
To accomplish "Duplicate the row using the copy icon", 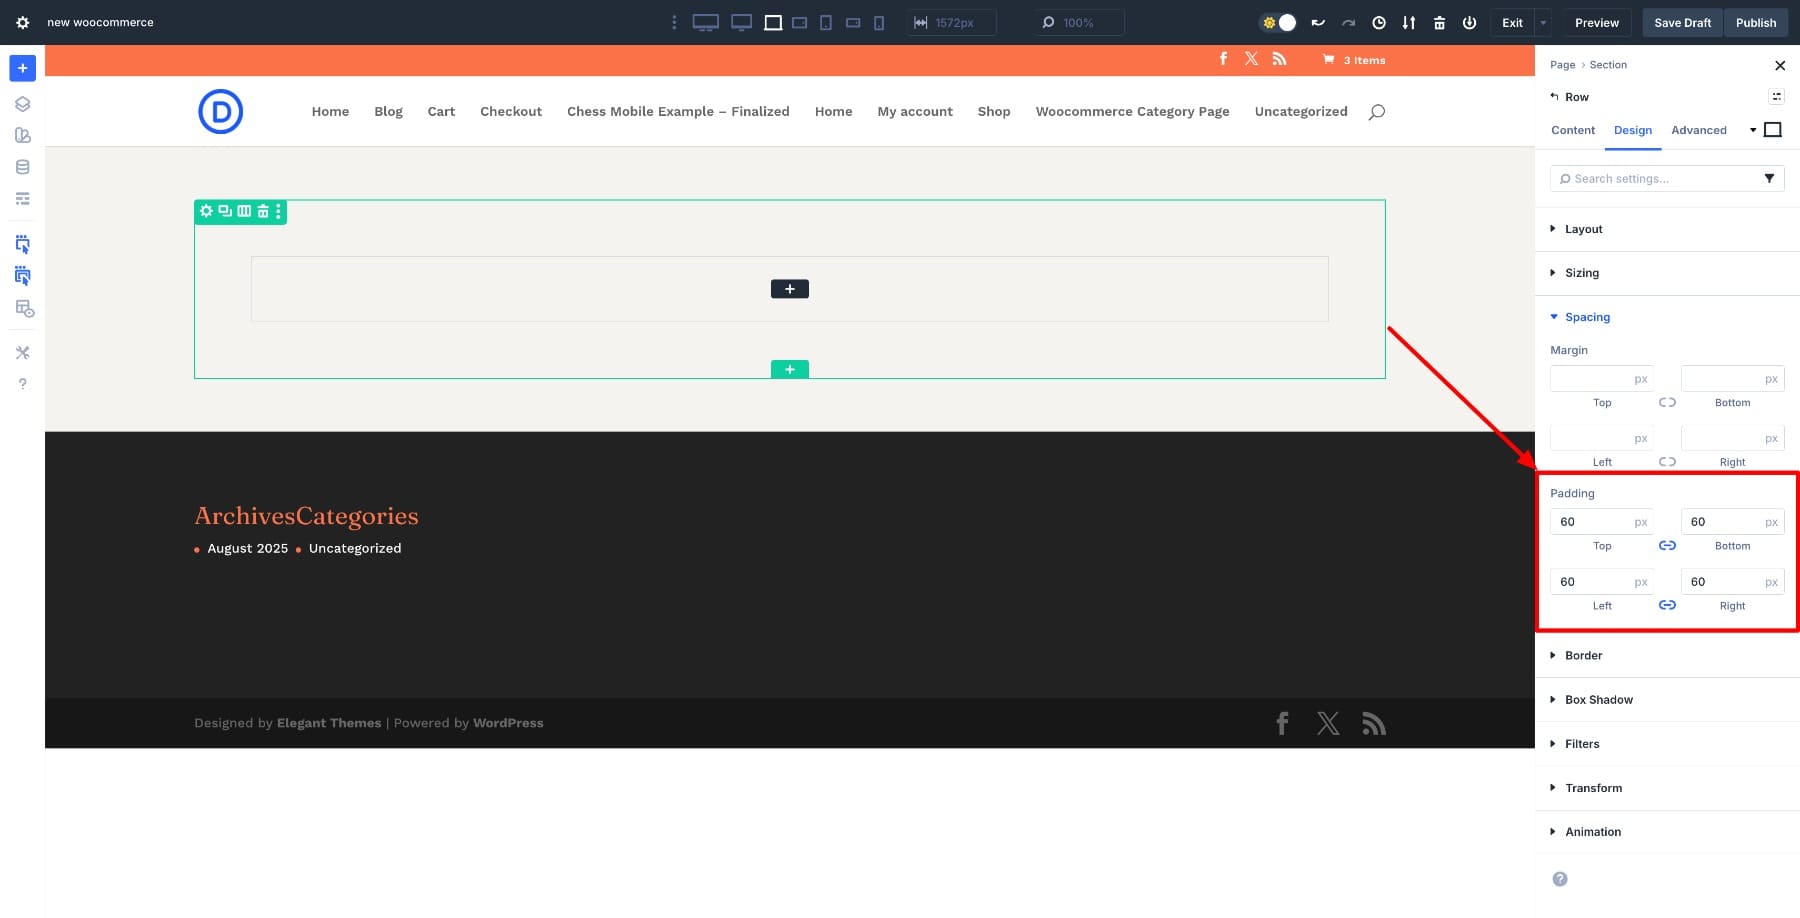I will (224, 211).
